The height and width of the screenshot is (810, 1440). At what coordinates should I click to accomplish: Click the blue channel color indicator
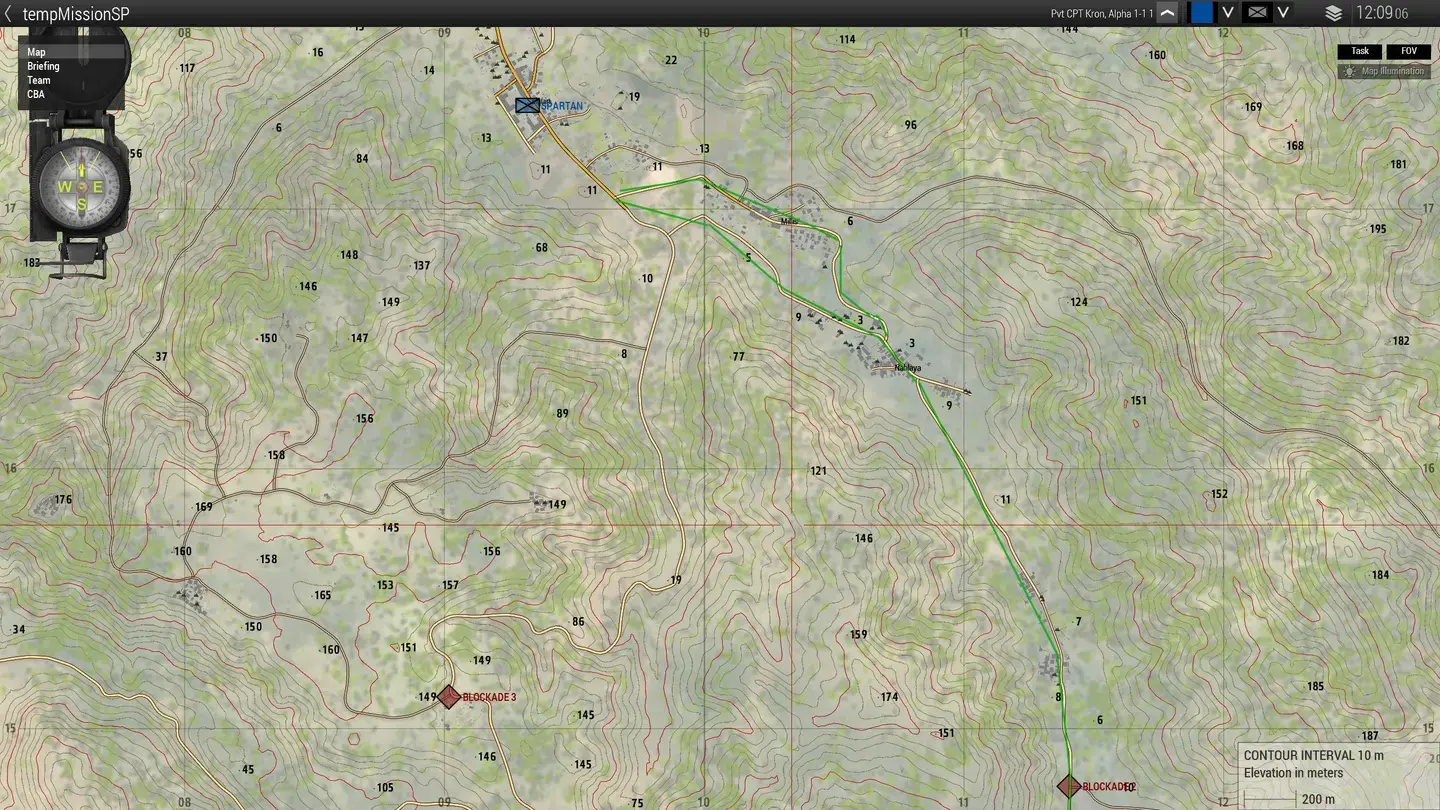click(1201, 12)
